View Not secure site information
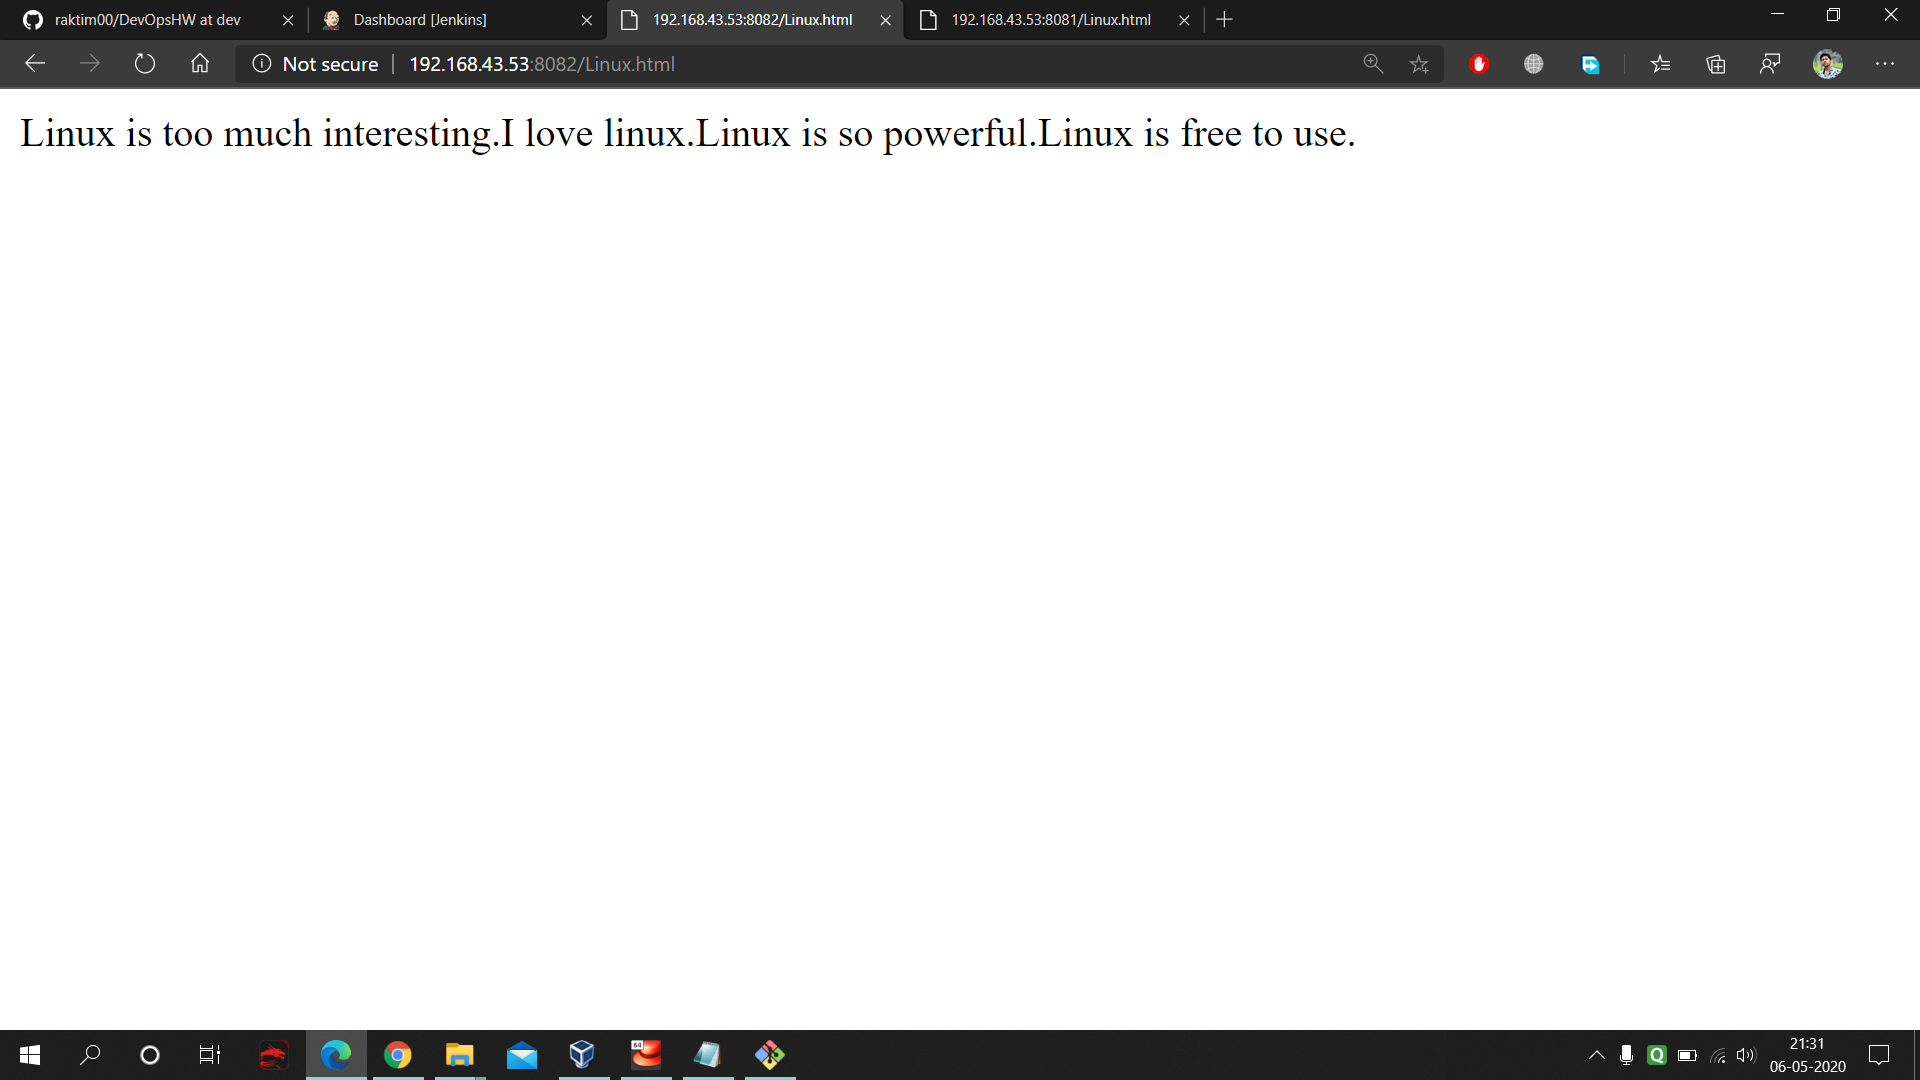The width and height of the screenshot is (1920, 1080). 316,64
